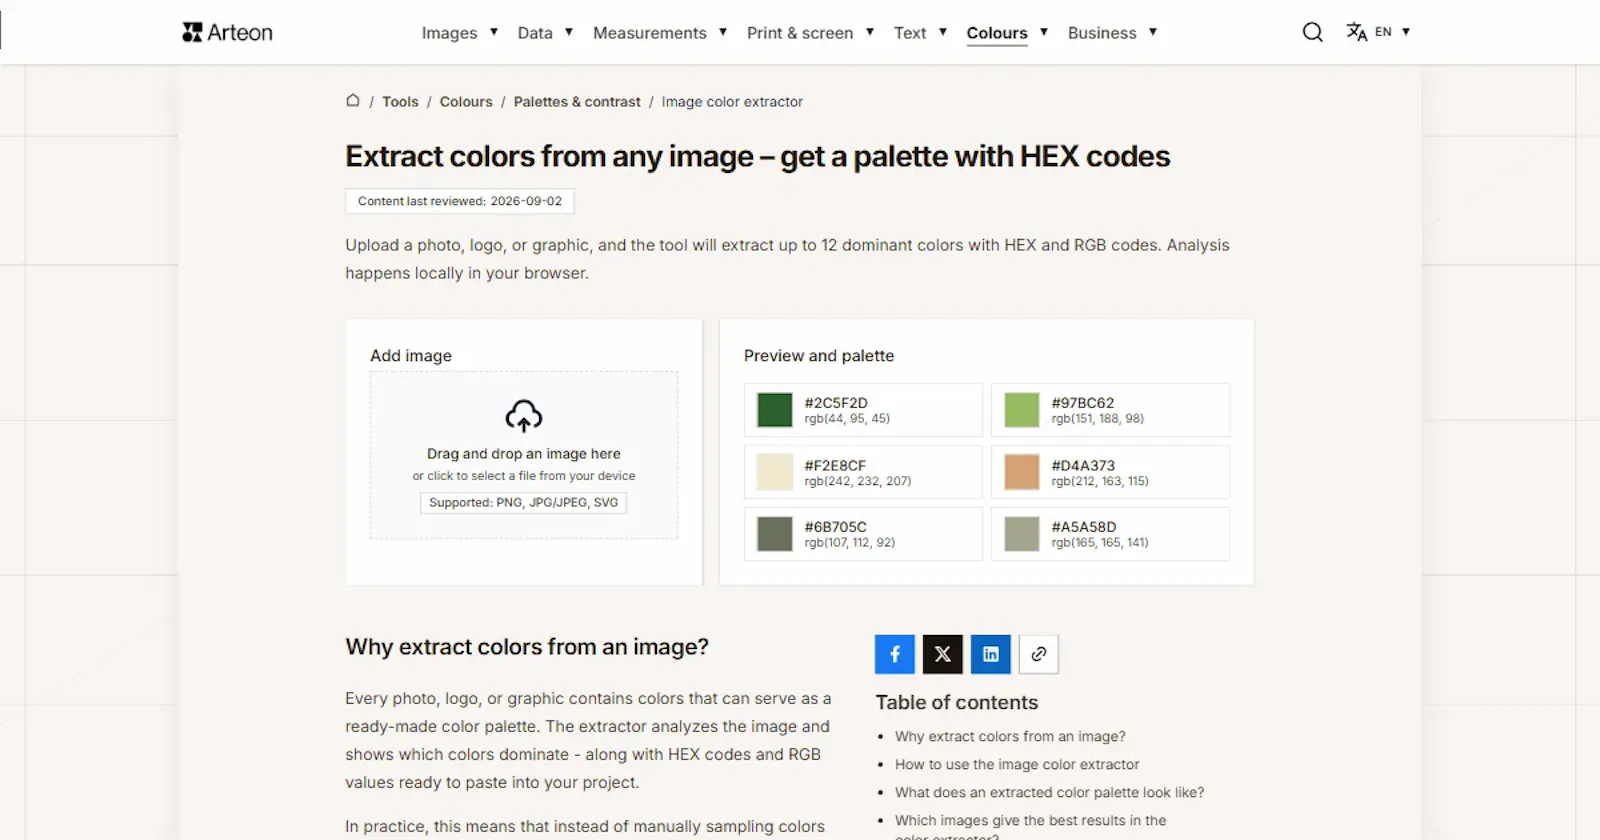Expand the Images menu arrow

(494, 32)
